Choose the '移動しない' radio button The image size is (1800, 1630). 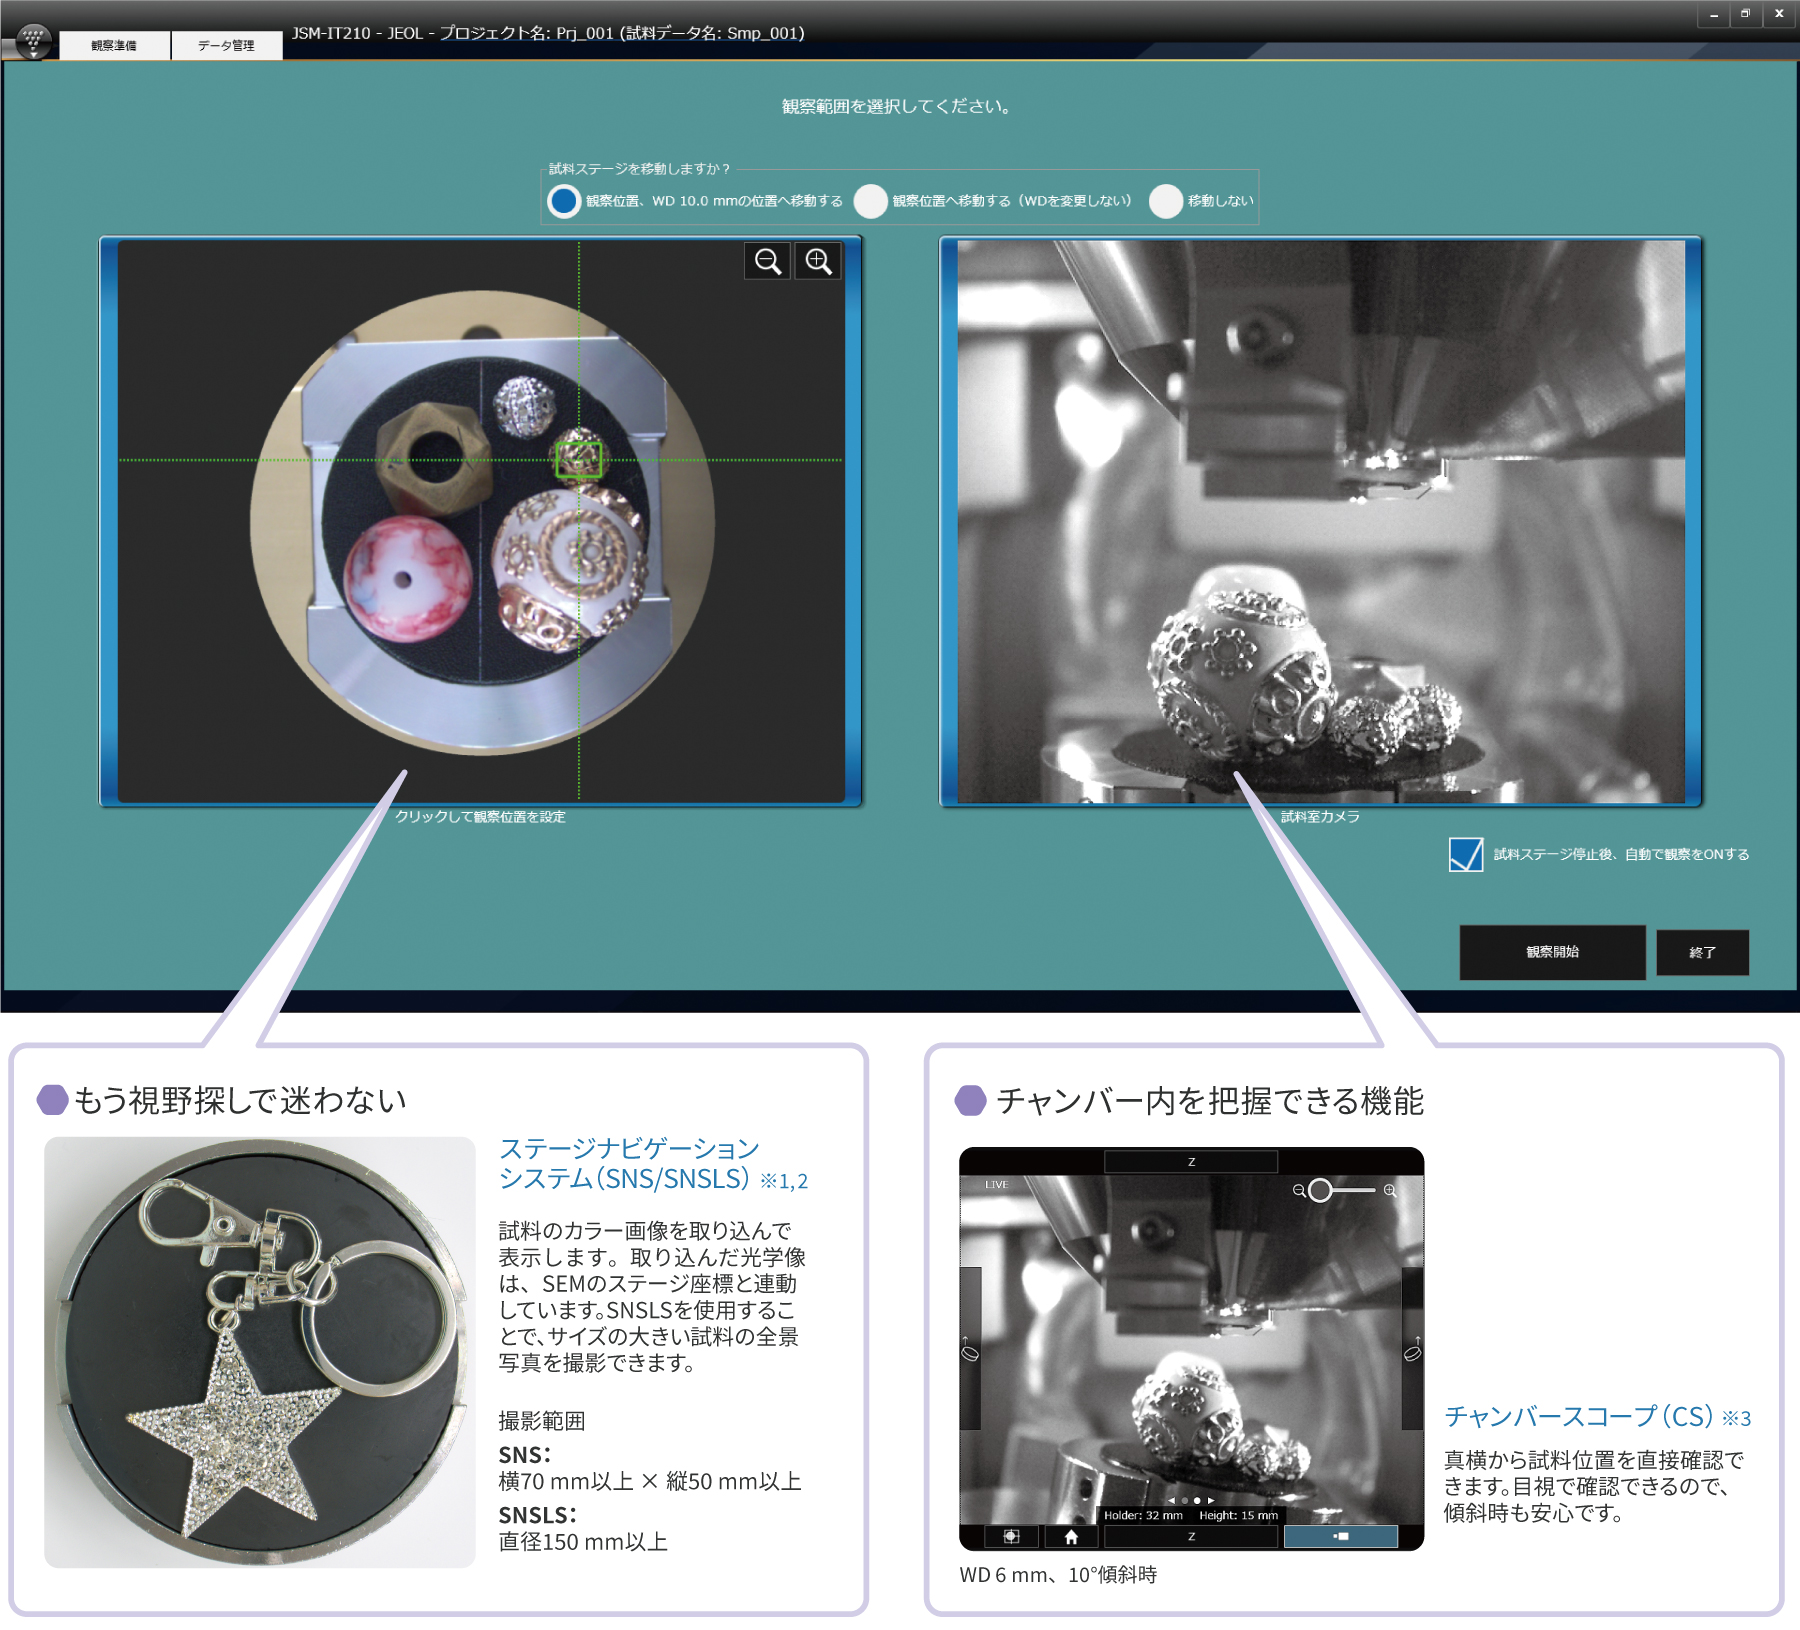[1165, 201]
